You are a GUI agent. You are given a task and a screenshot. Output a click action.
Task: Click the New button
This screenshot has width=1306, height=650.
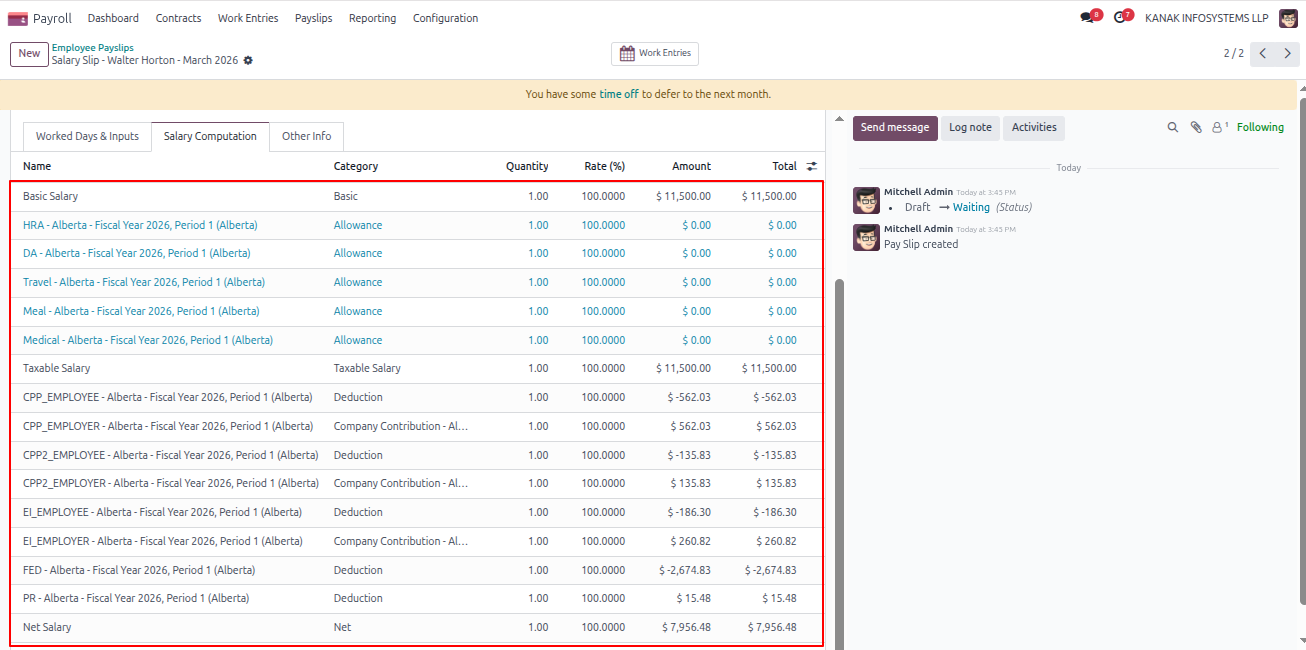29,54
